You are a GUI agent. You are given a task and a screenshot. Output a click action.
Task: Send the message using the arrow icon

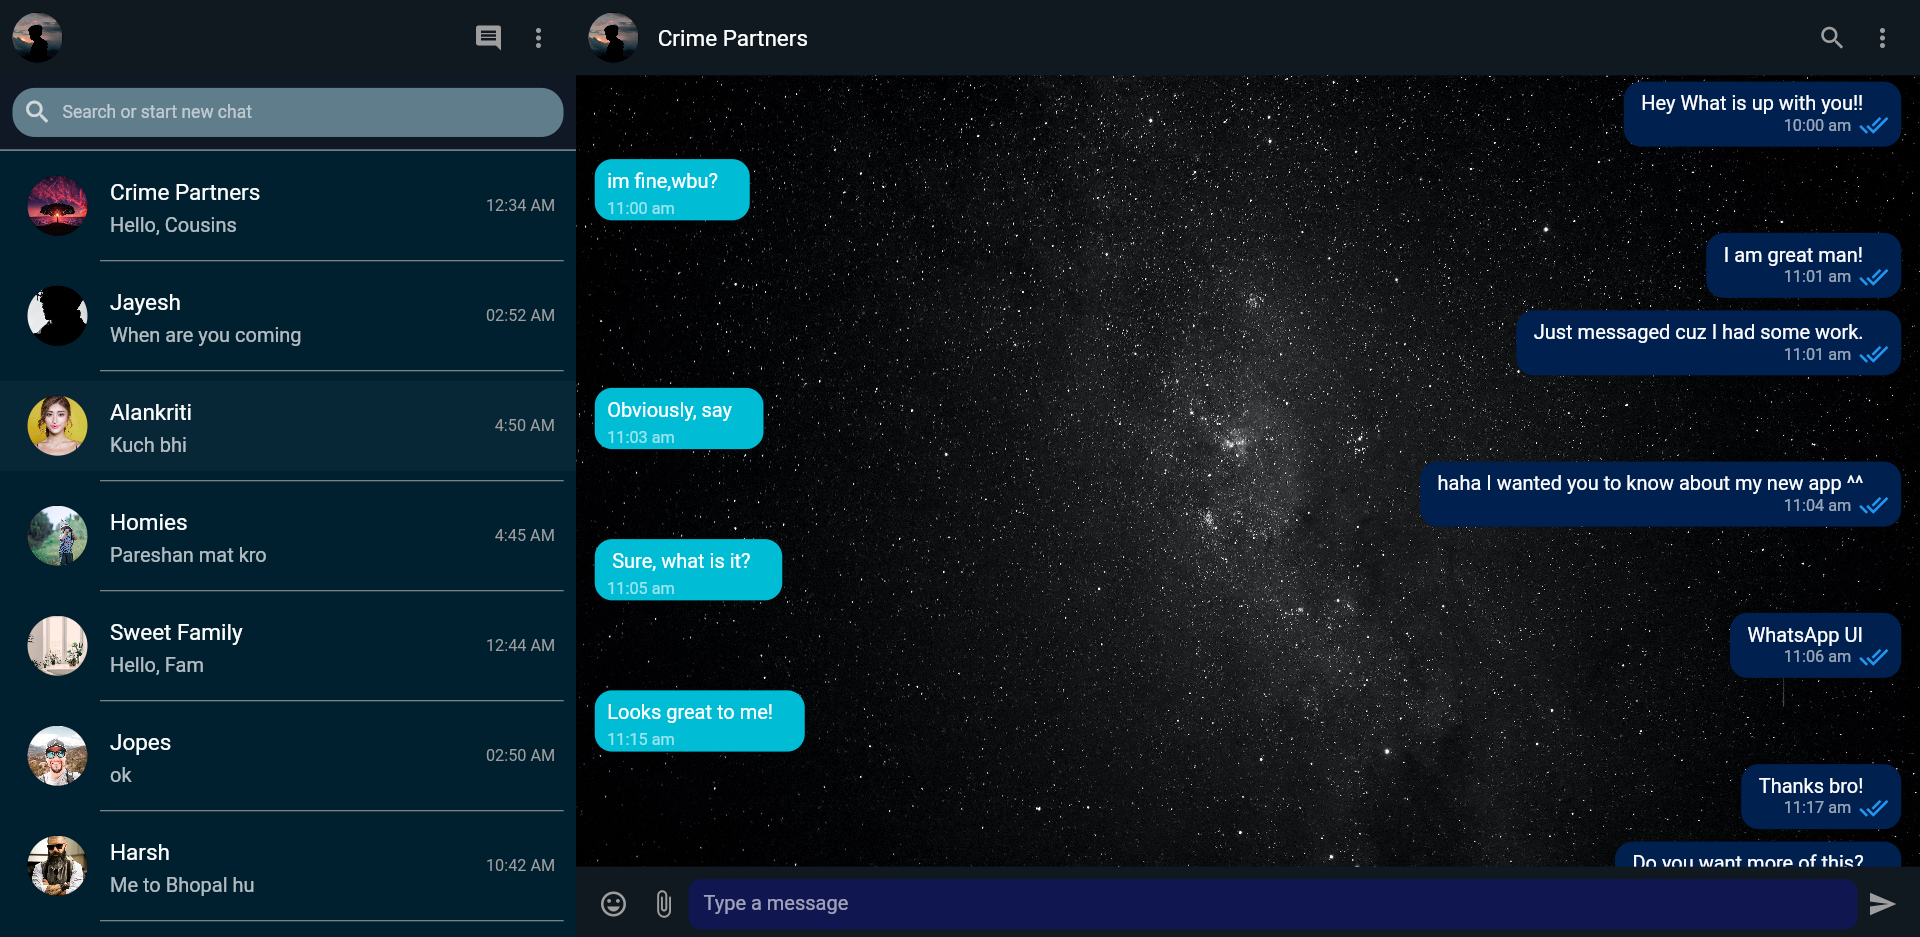click(x=1884, y=903)
